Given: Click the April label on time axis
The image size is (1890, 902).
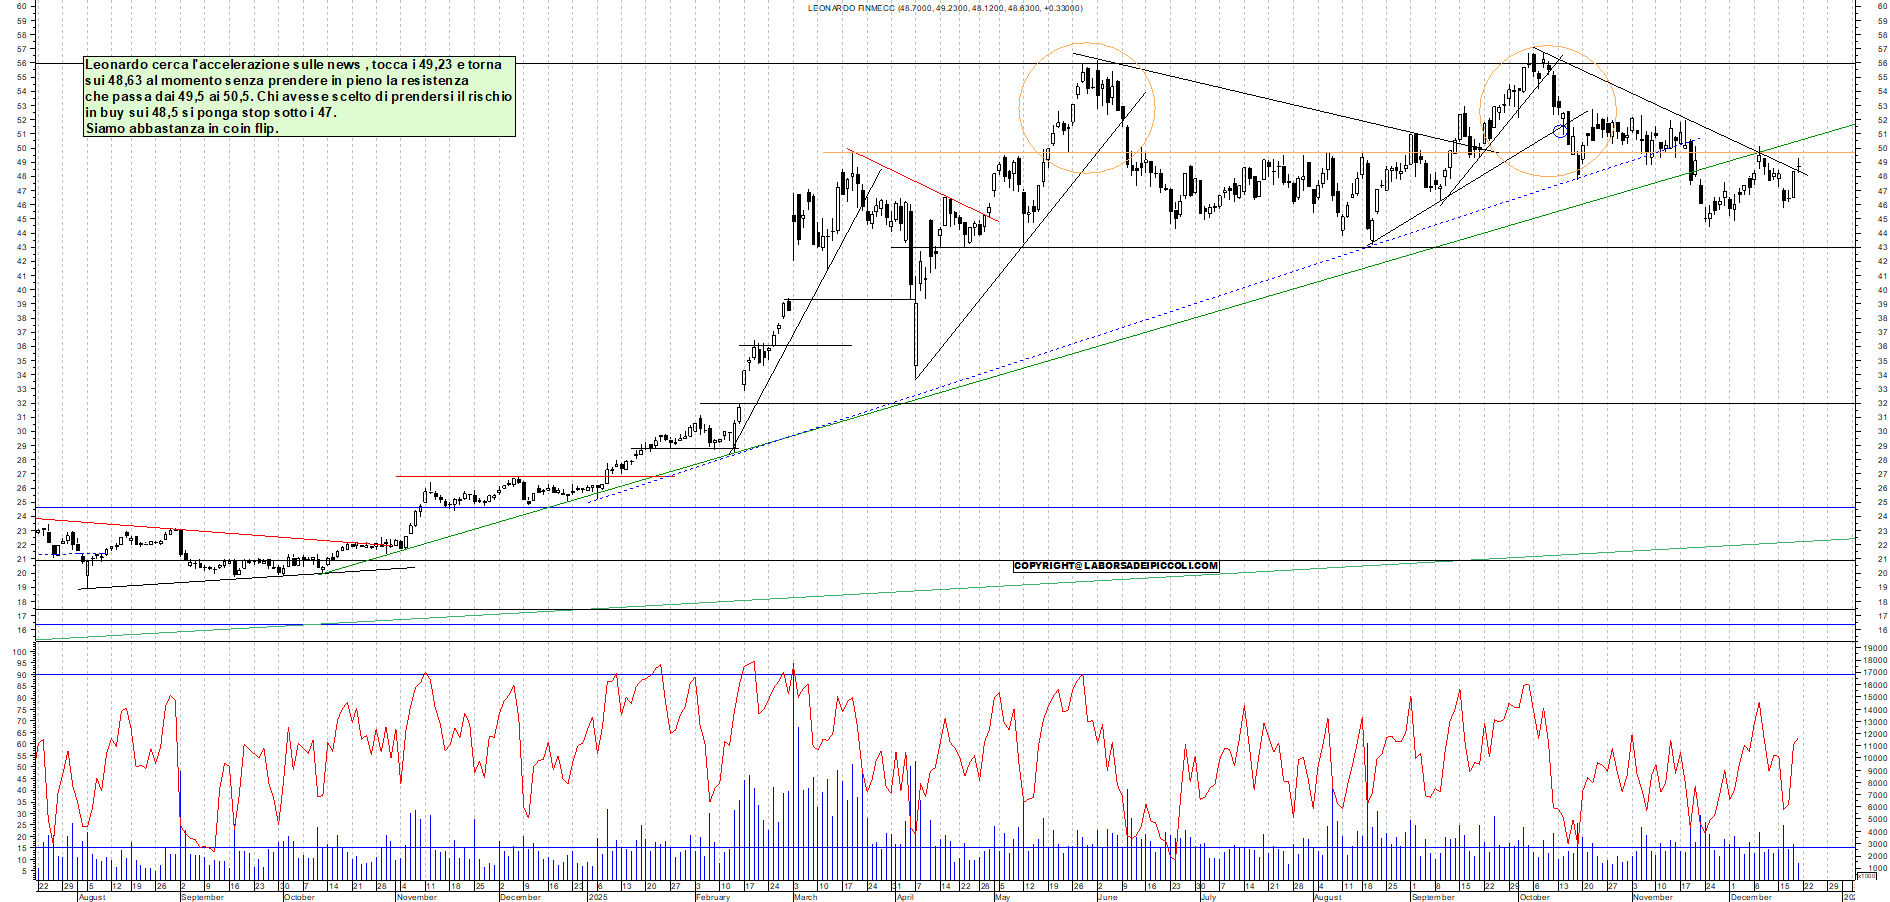Looking at the screenshot, I should coord(905,897).
